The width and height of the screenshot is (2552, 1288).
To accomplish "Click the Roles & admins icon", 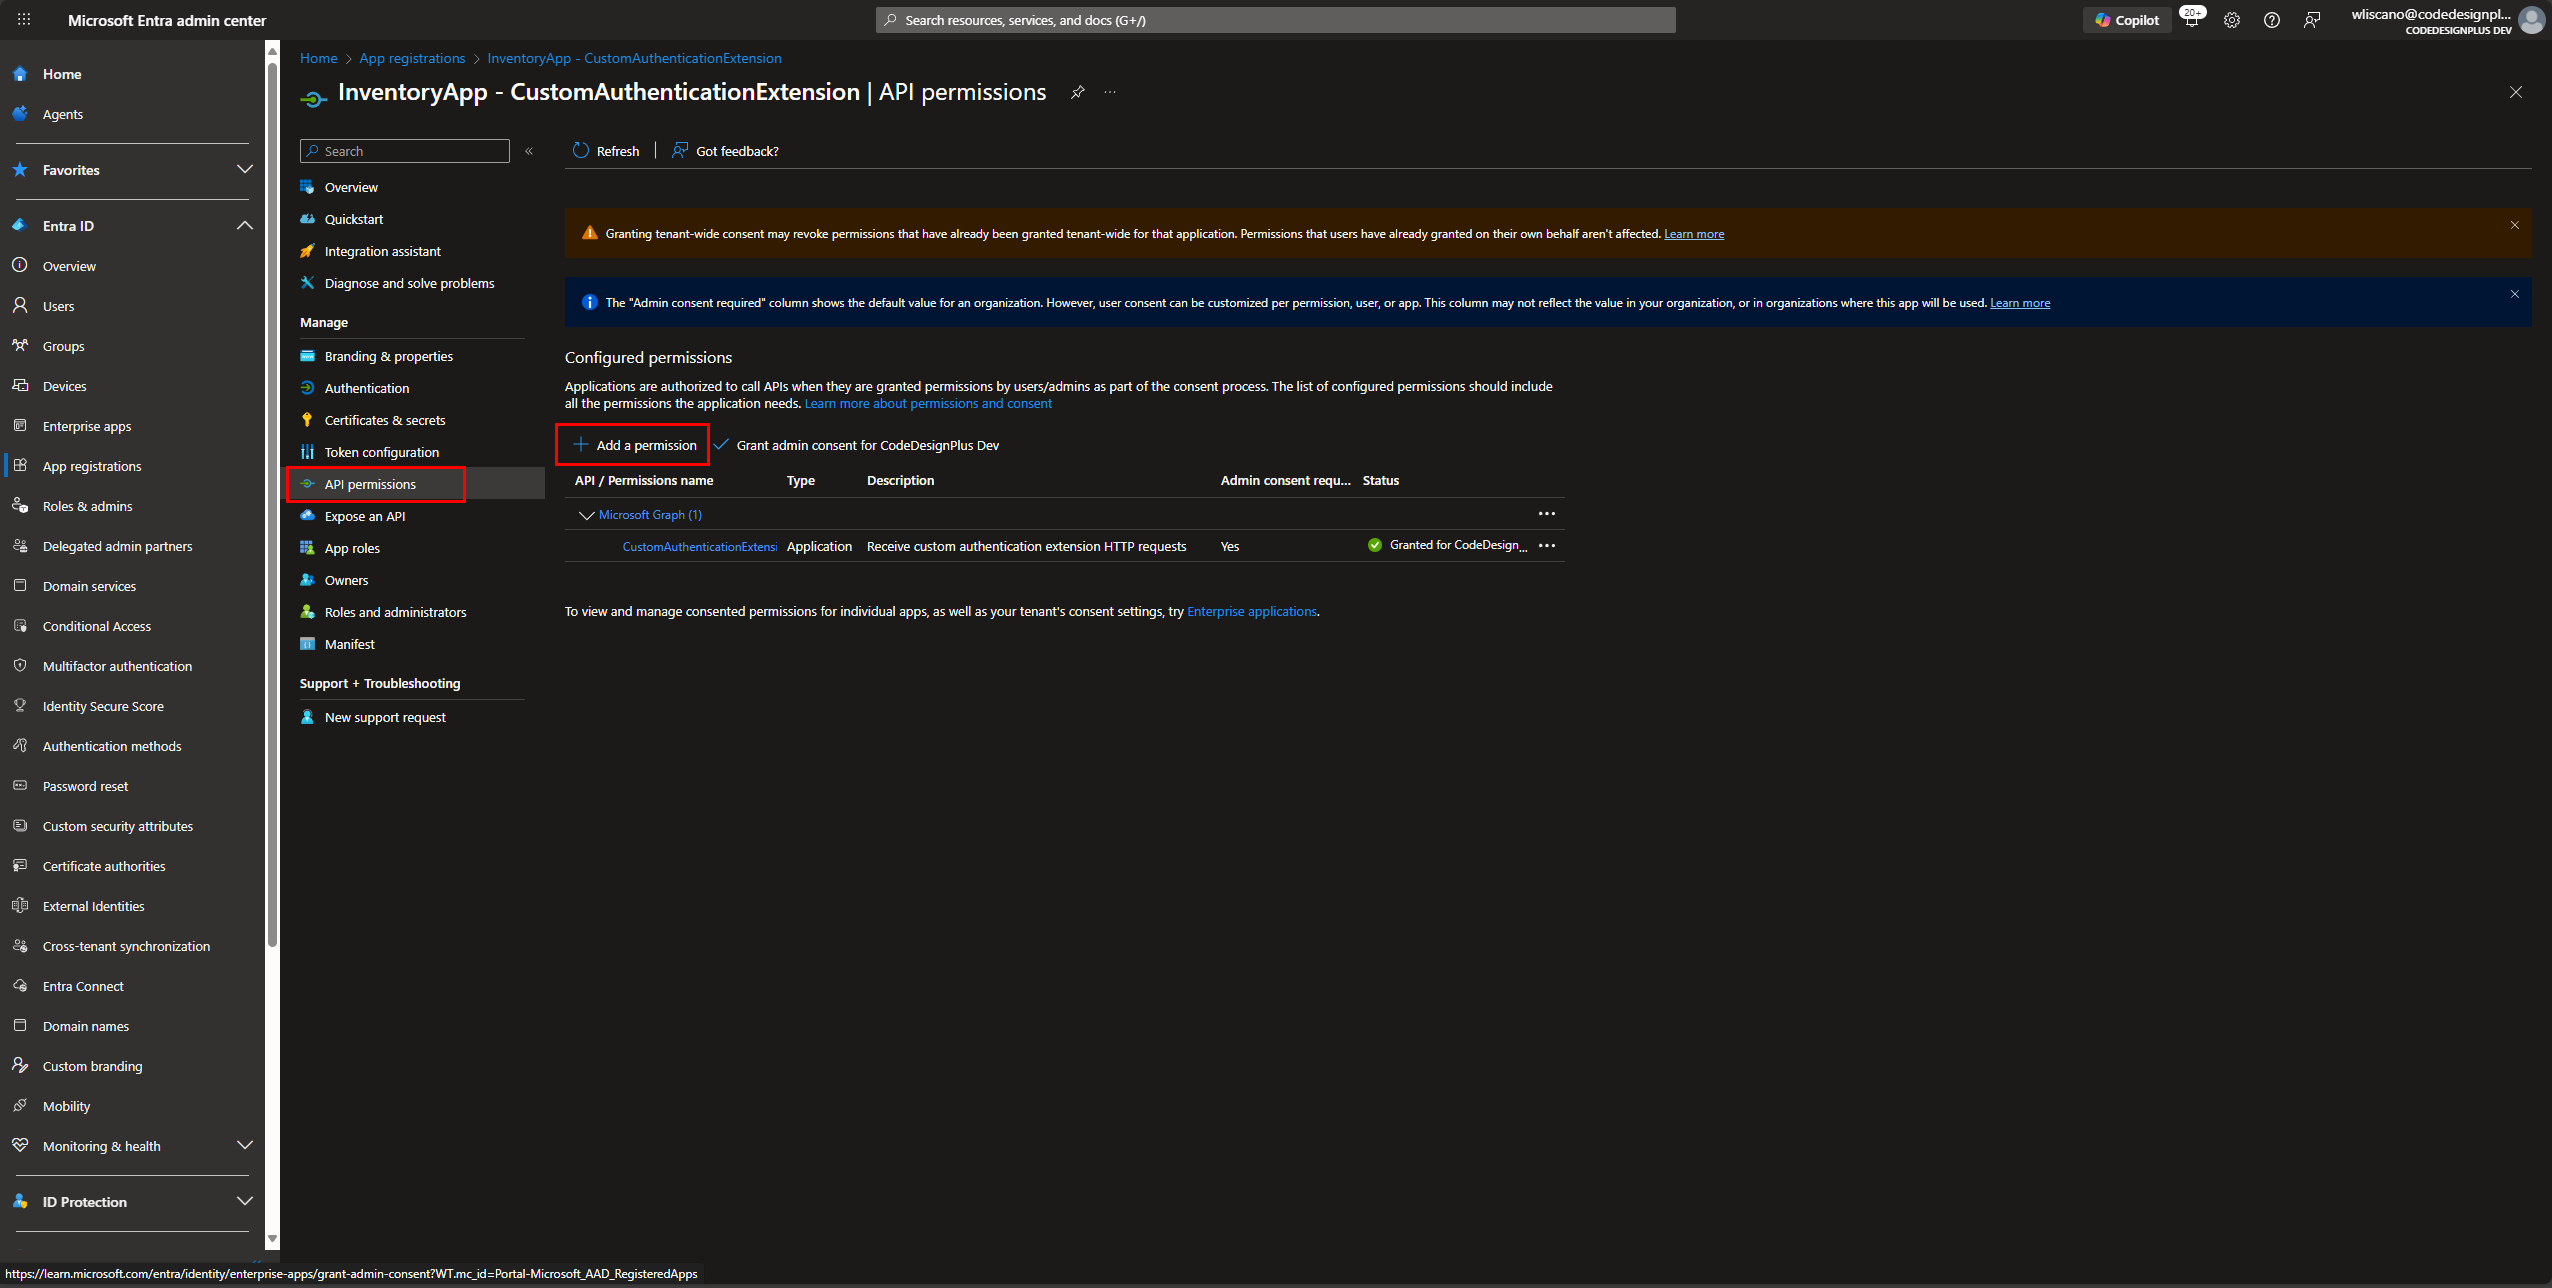I will (20, 506).
